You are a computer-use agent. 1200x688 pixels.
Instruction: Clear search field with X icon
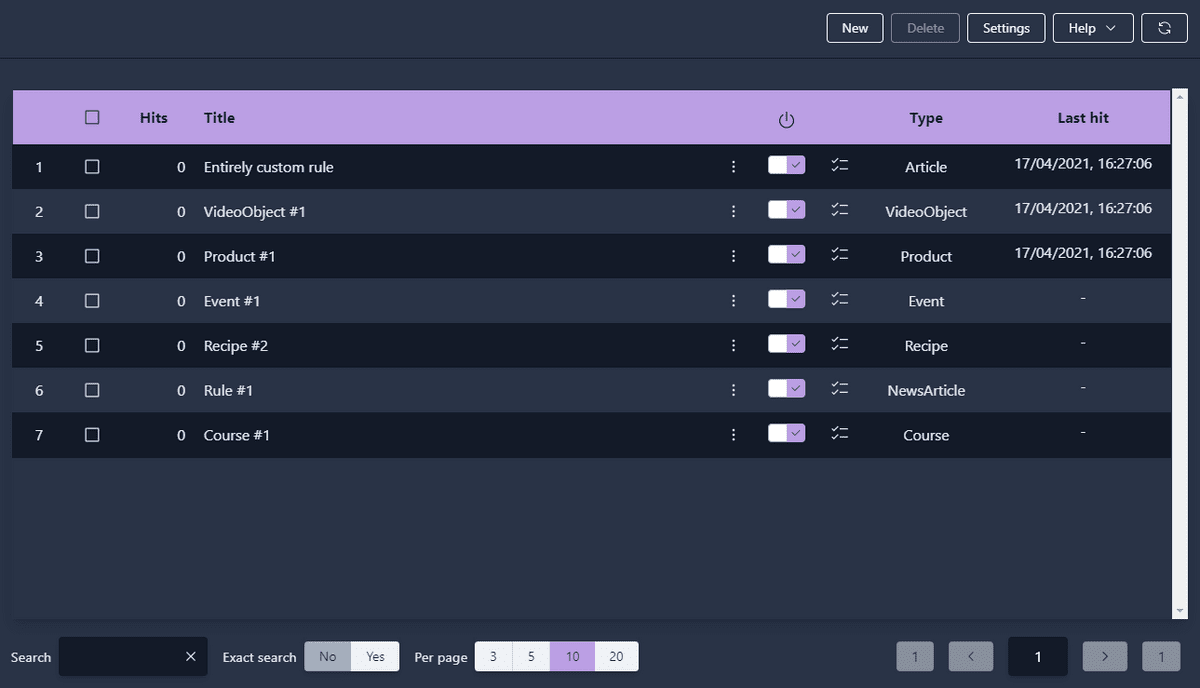(191, 656)
